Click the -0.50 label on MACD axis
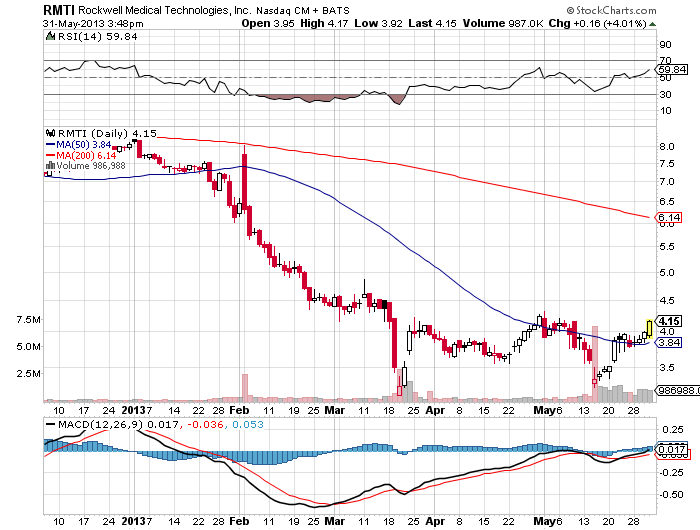Screen dimensions: 700x530 pyautogui.click(x=671, y=494)
